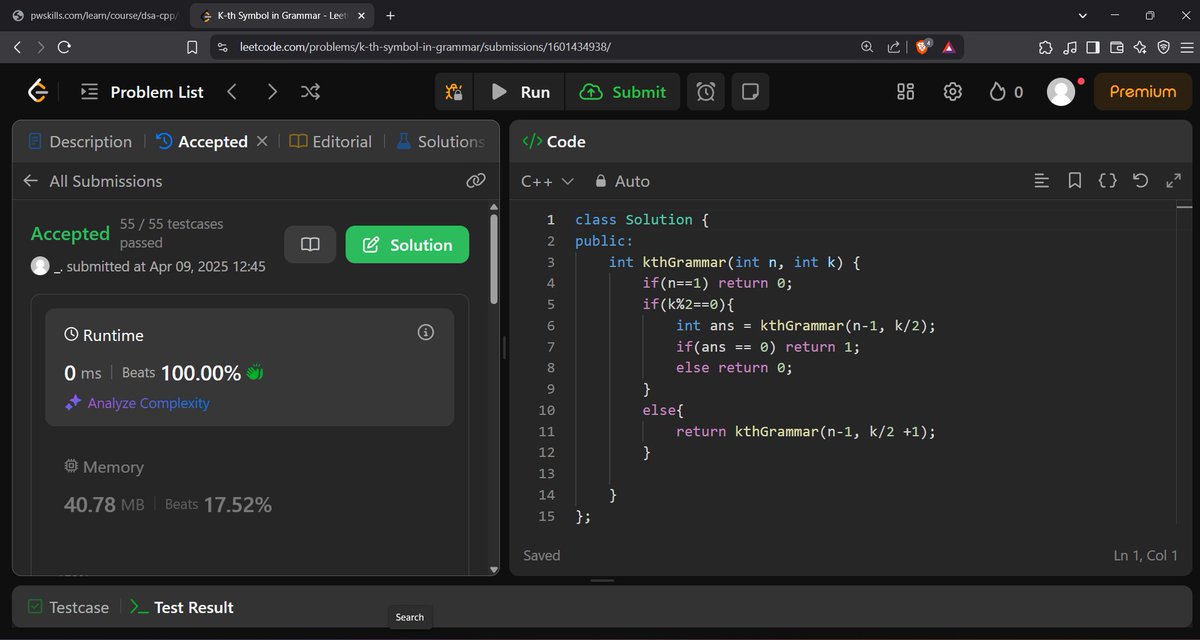
Task: Select the Accepted tab
Action: point(202,142)
